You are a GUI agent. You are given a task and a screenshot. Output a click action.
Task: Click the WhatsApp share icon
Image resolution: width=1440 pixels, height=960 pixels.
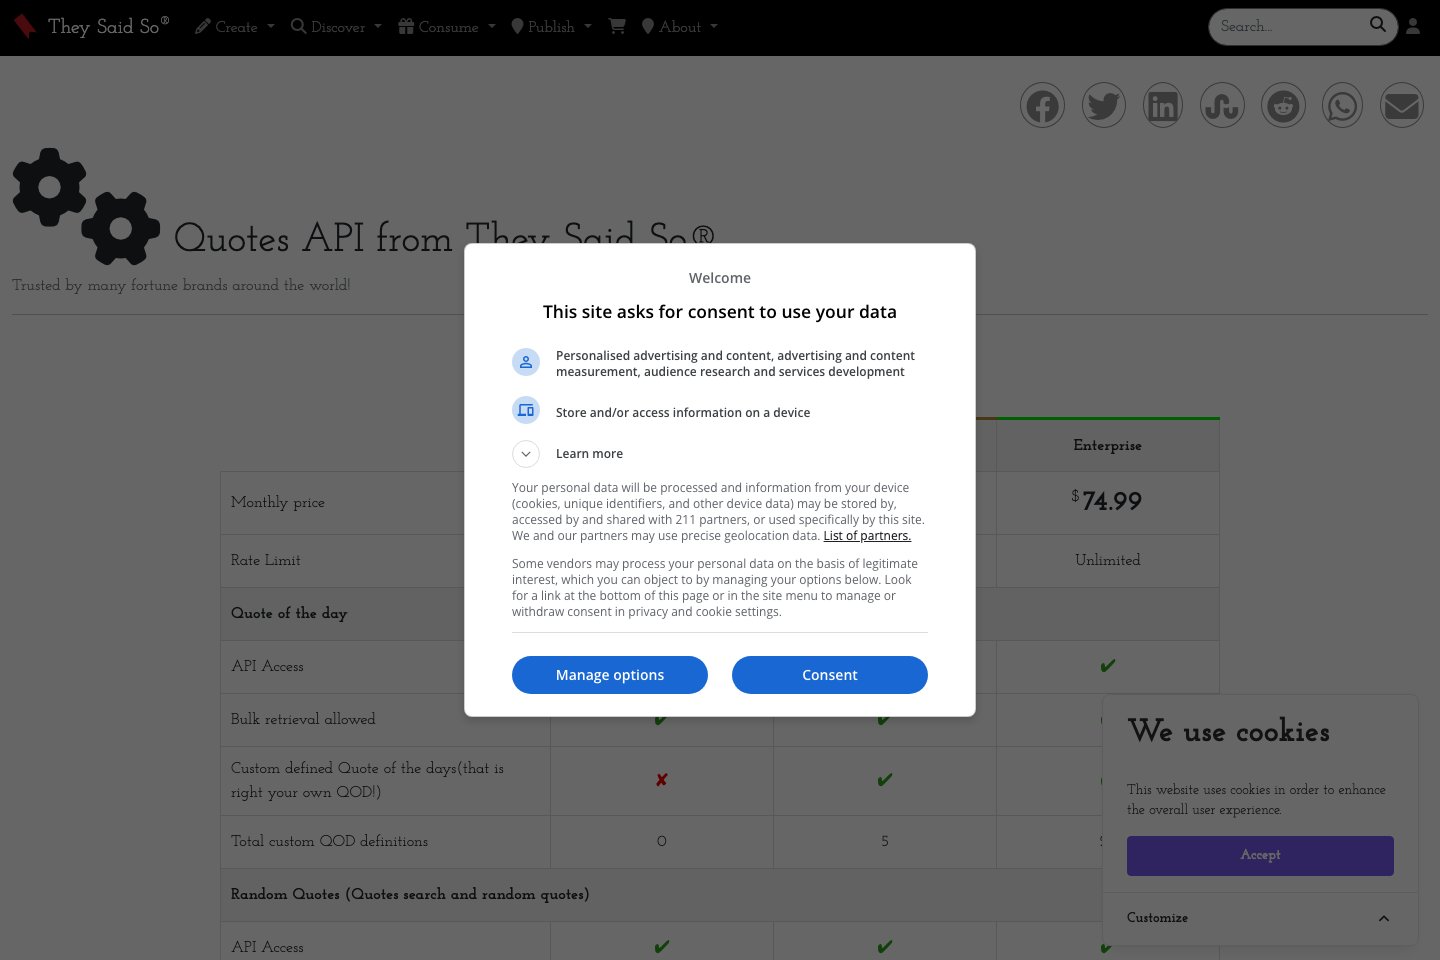tap(1342, 105)
